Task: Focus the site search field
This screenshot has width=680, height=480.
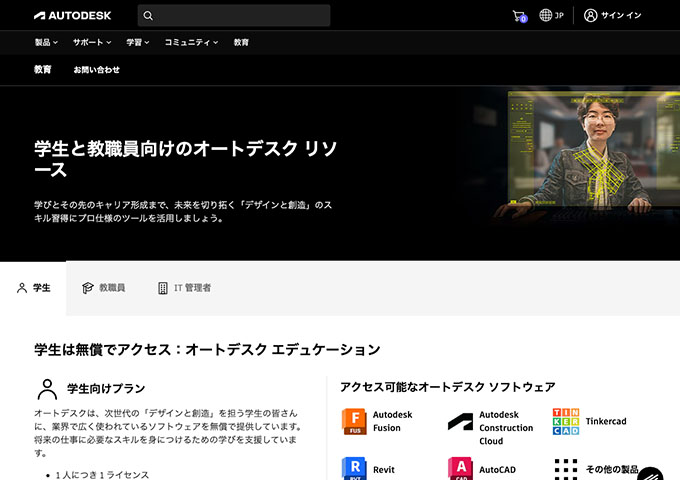Action: 234,16
